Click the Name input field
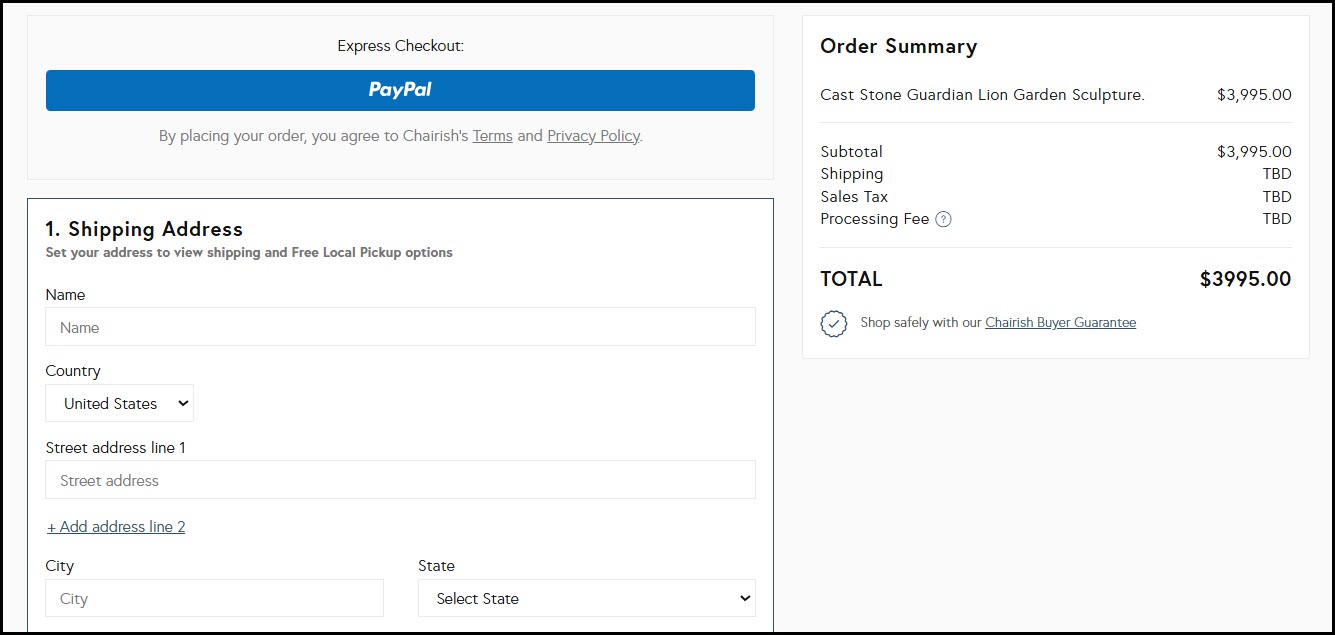This screenshot has height=635, width=1335. pos(400,327)
